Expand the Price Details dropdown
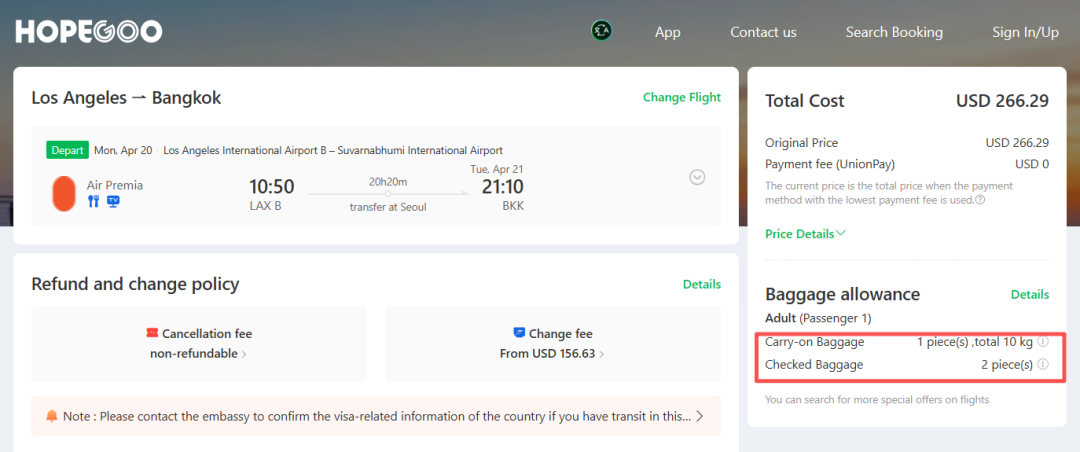 click(x=805, y=234)
